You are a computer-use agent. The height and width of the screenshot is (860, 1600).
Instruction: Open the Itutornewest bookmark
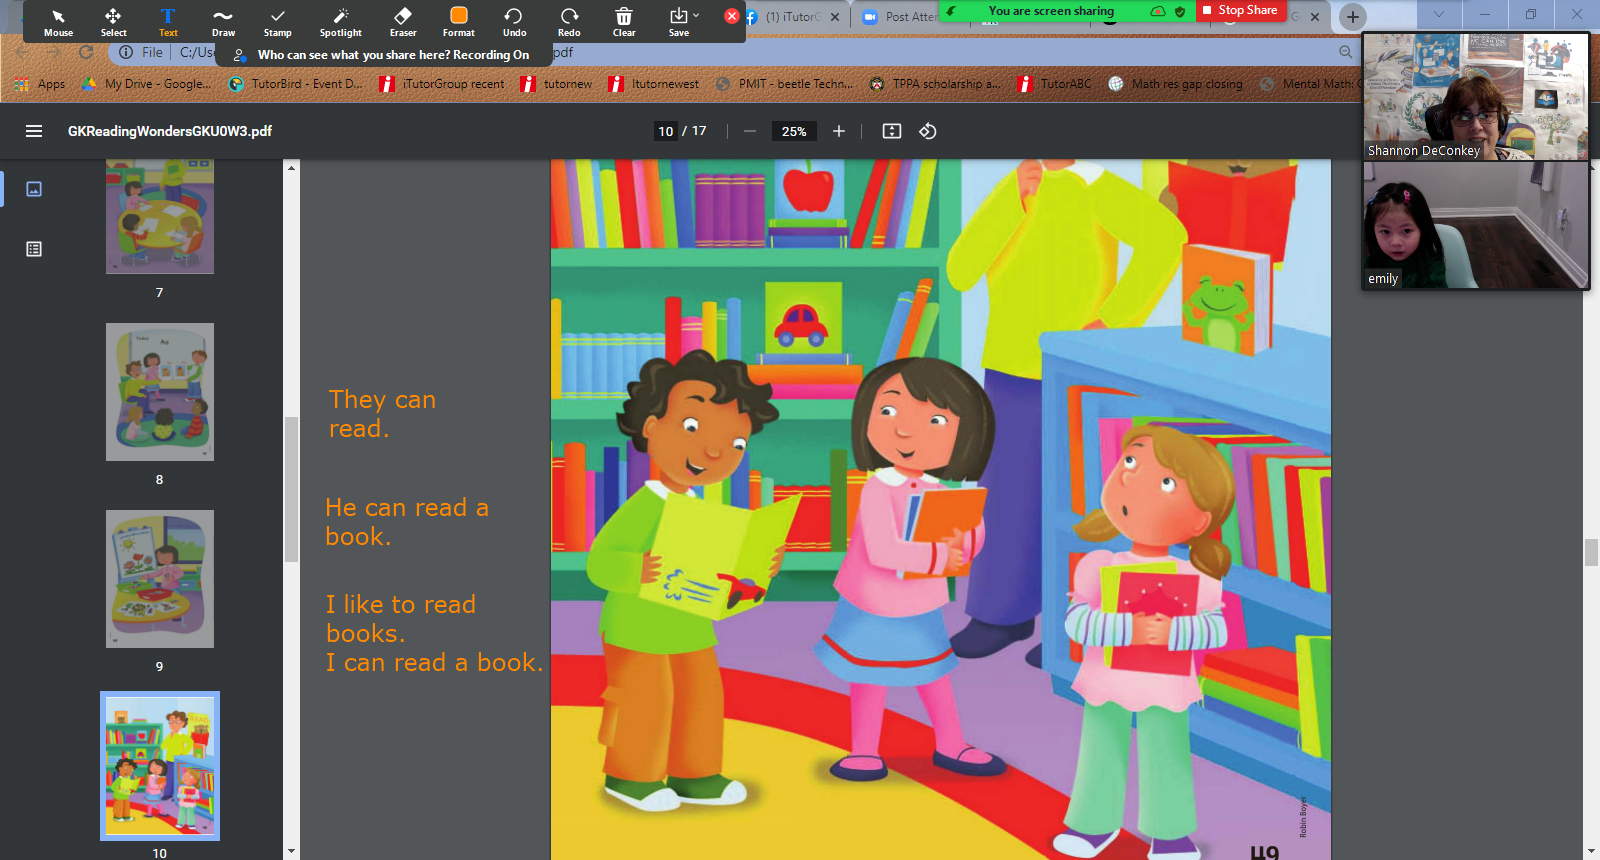tap(654, 84)
